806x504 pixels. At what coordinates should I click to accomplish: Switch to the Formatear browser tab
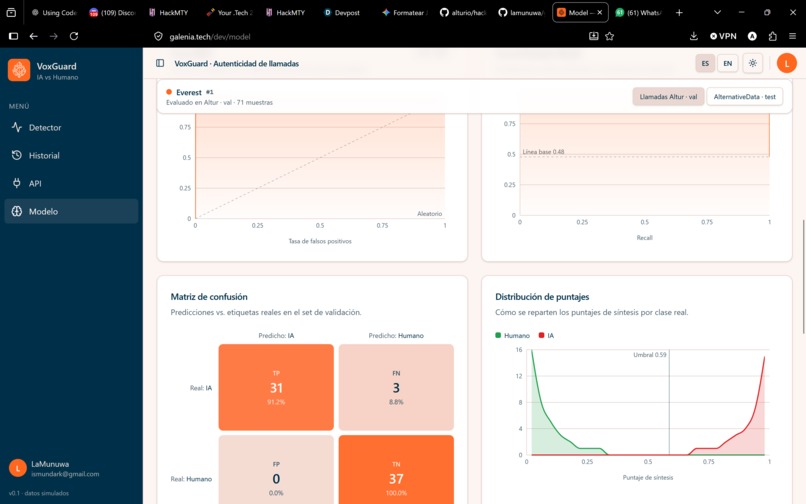pyautogui.click(x=405, y=12)
